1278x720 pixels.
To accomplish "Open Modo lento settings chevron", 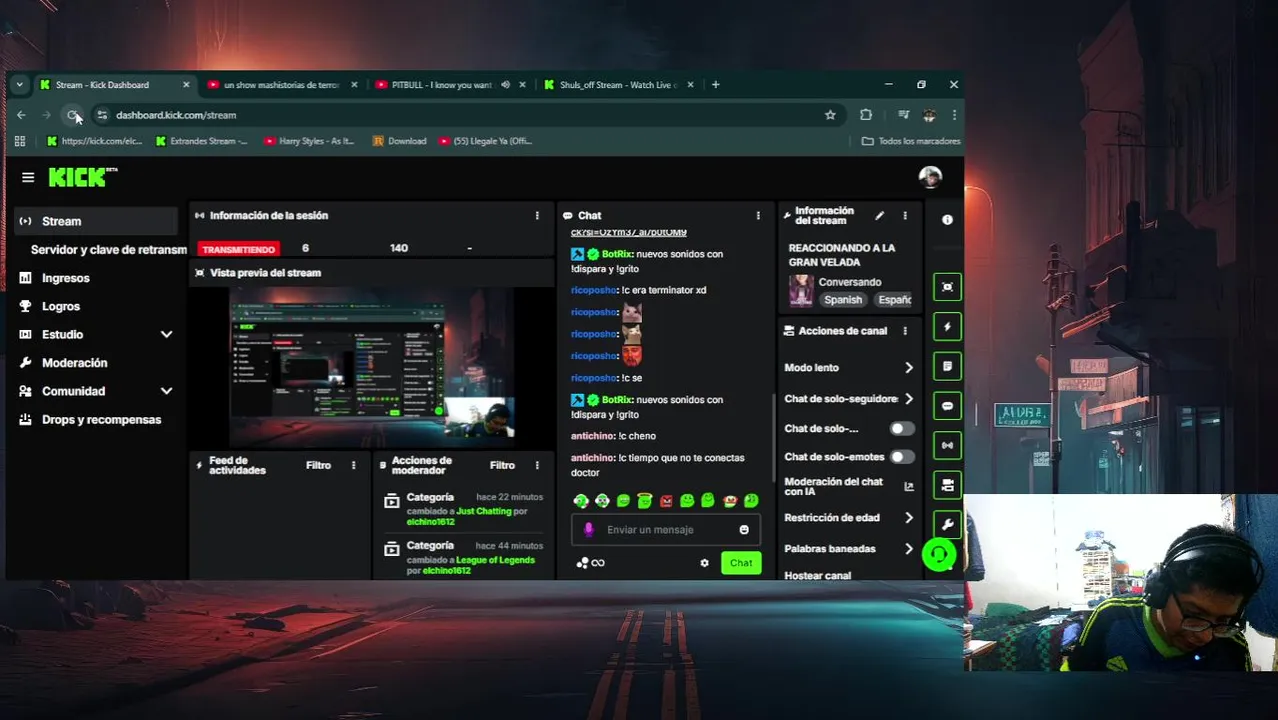I will coord(908,368).
